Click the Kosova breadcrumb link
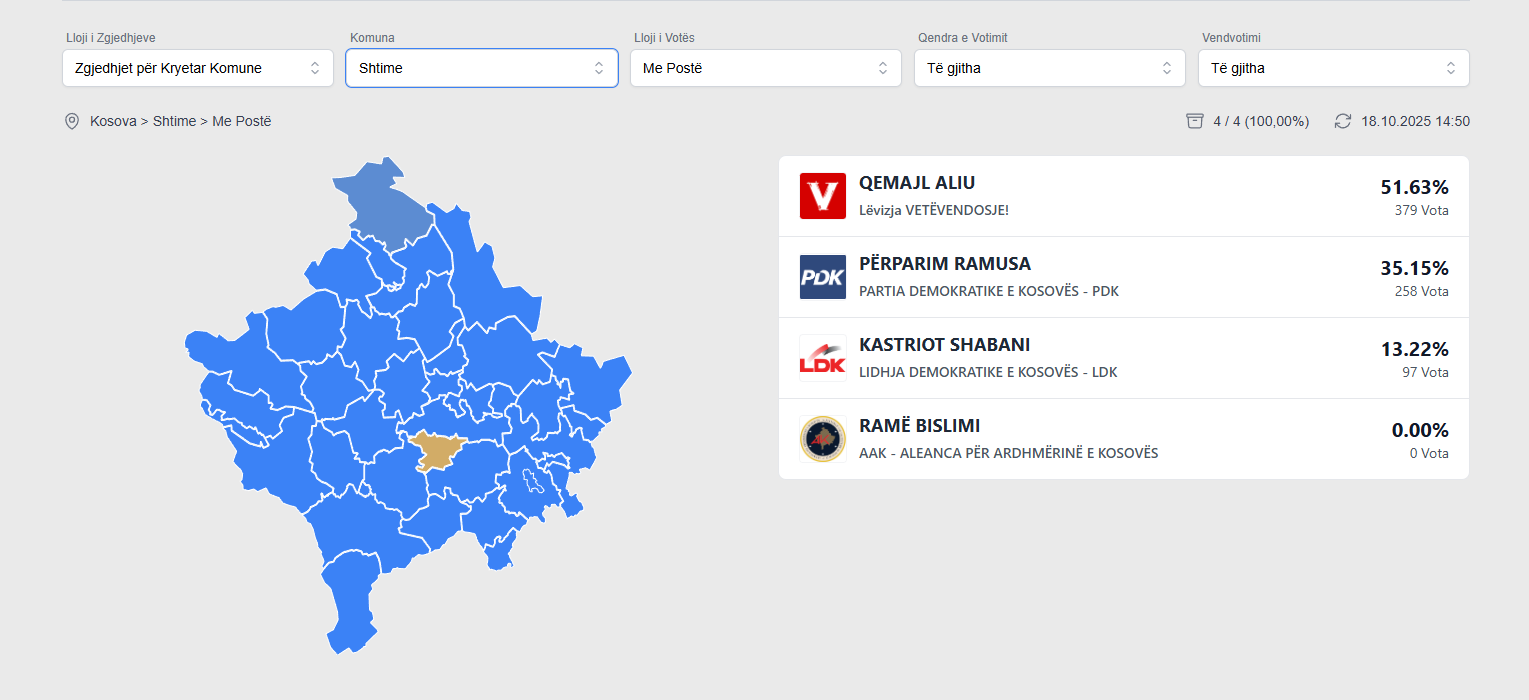 coord(113,121)
